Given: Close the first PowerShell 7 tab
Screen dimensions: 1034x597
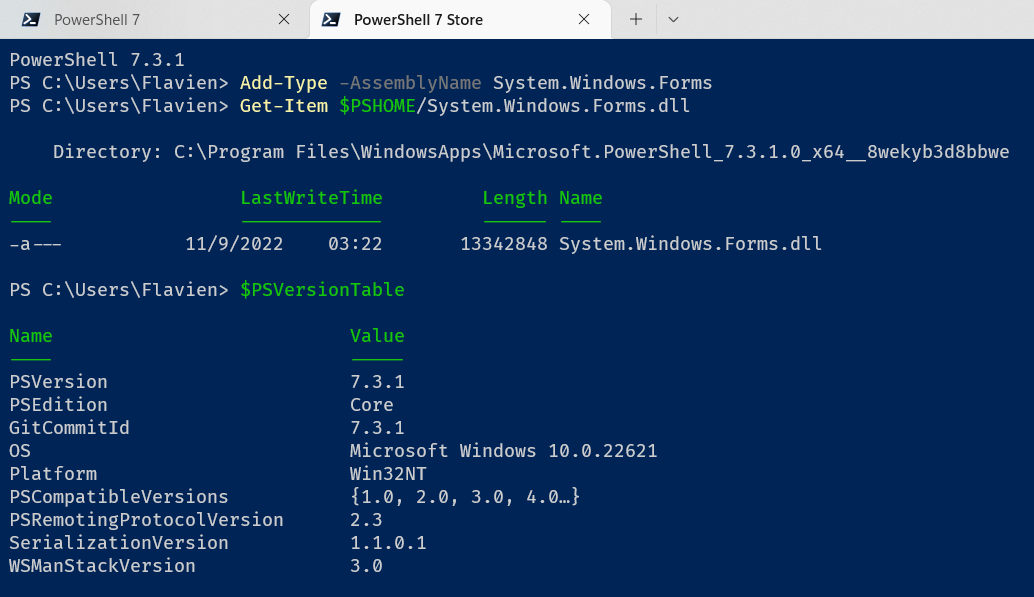Looking at the screenshot, I should point(283,19).
